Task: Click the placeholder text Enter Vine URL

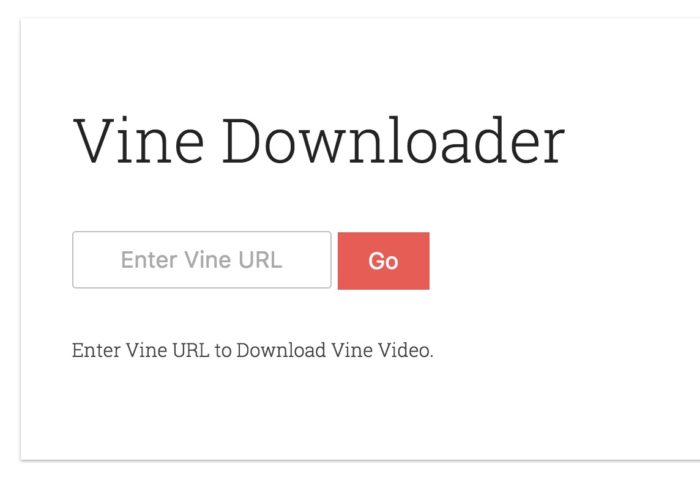Action: [201, 260]
